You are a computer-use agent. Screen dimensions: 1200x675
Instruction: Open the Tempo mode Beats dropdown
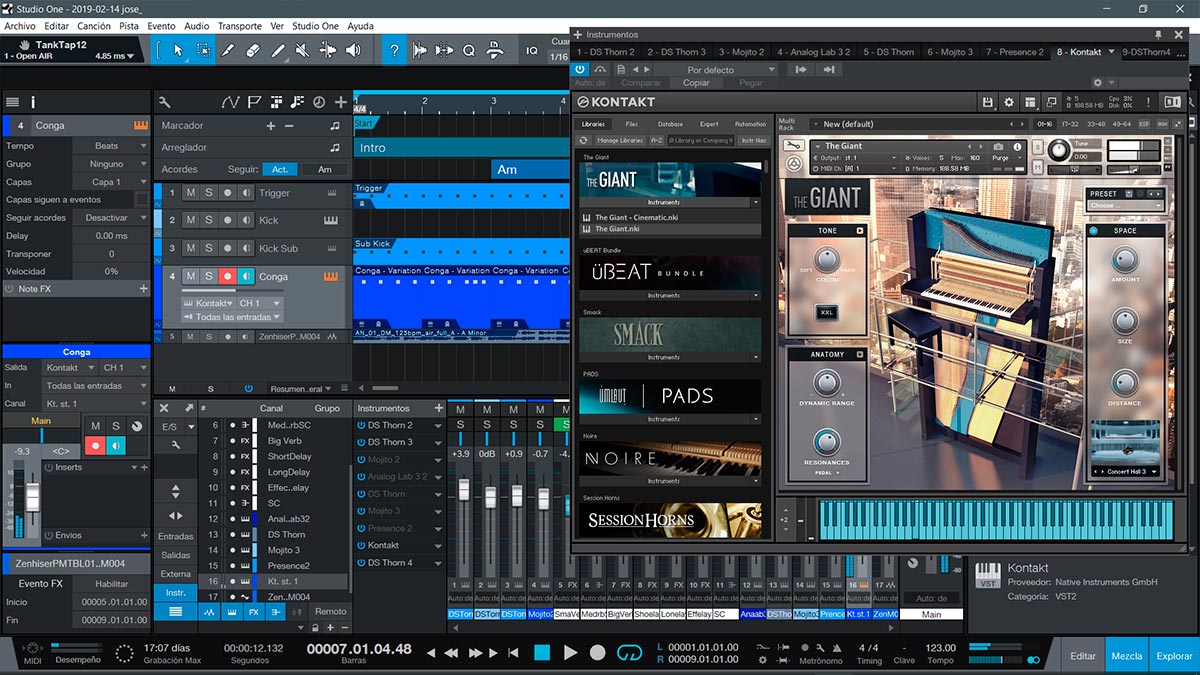click(110, 146)
